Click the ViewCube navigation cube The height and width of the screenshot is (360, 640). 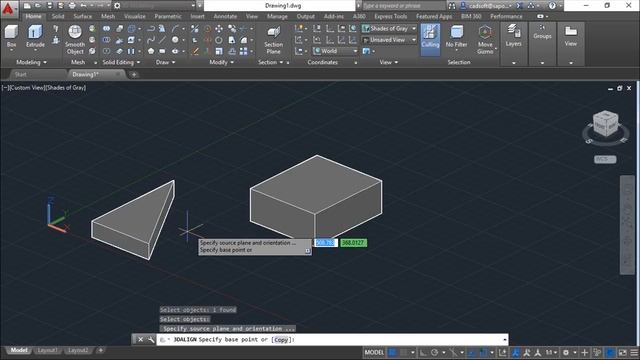click(605, 124)
